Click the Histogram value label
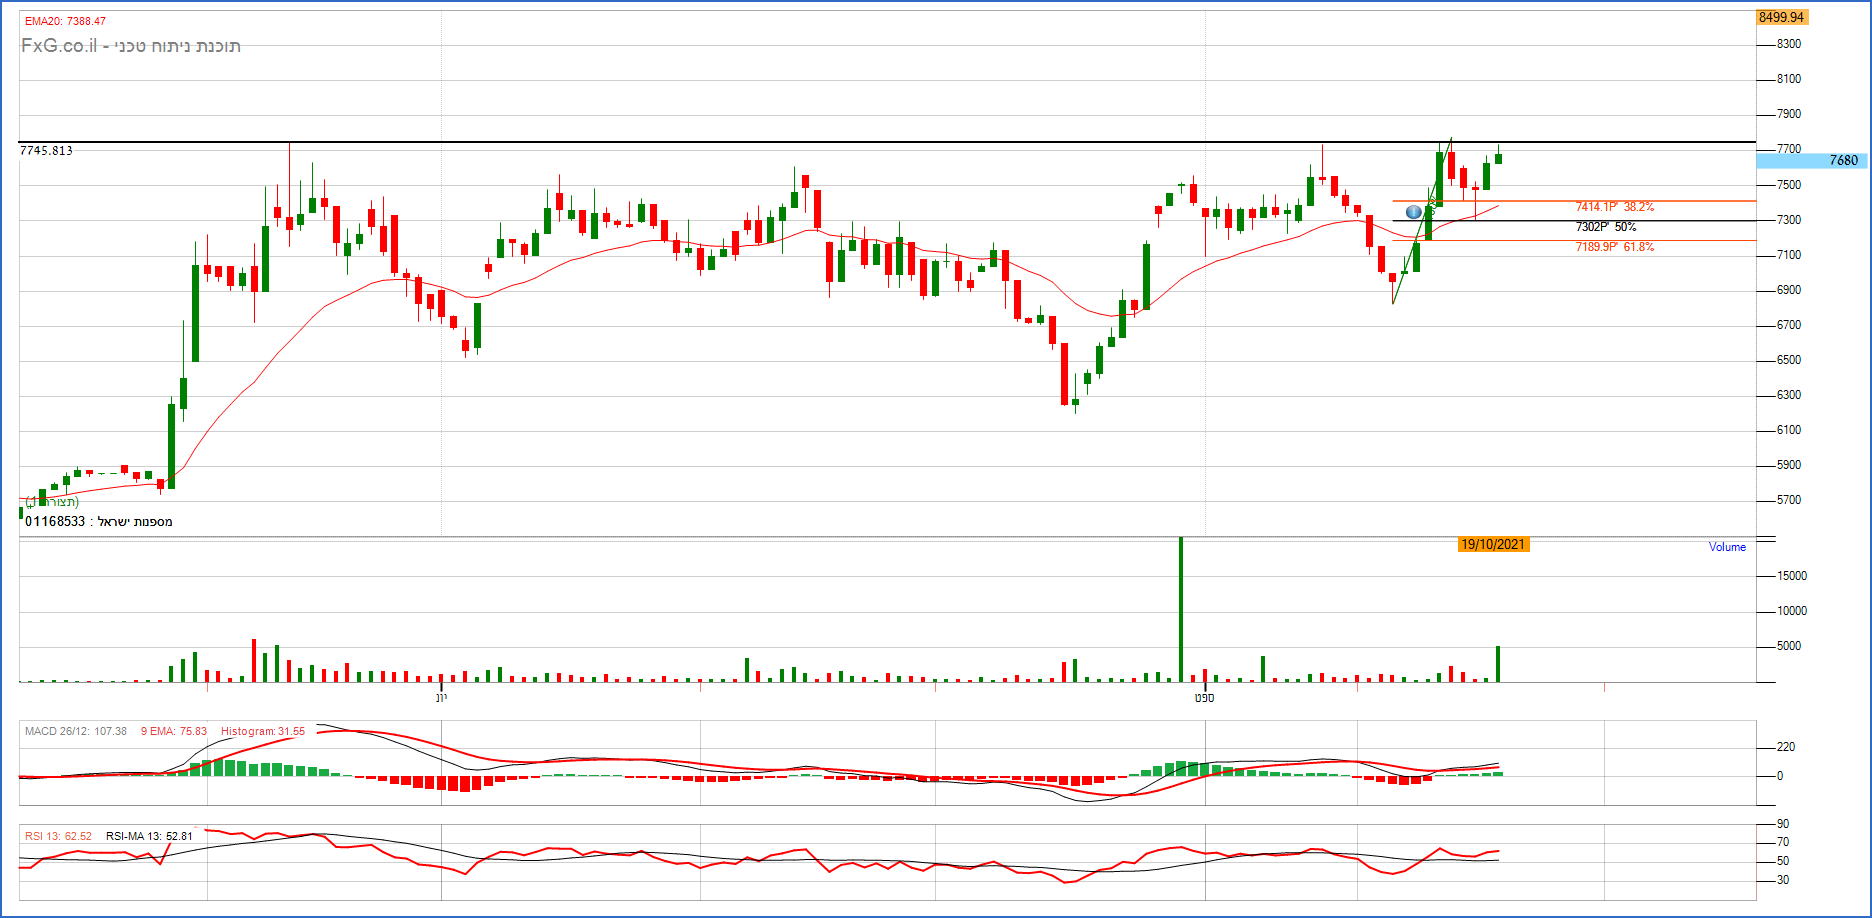The width and height of the screenshot is (1872, 918). (263, 732)
